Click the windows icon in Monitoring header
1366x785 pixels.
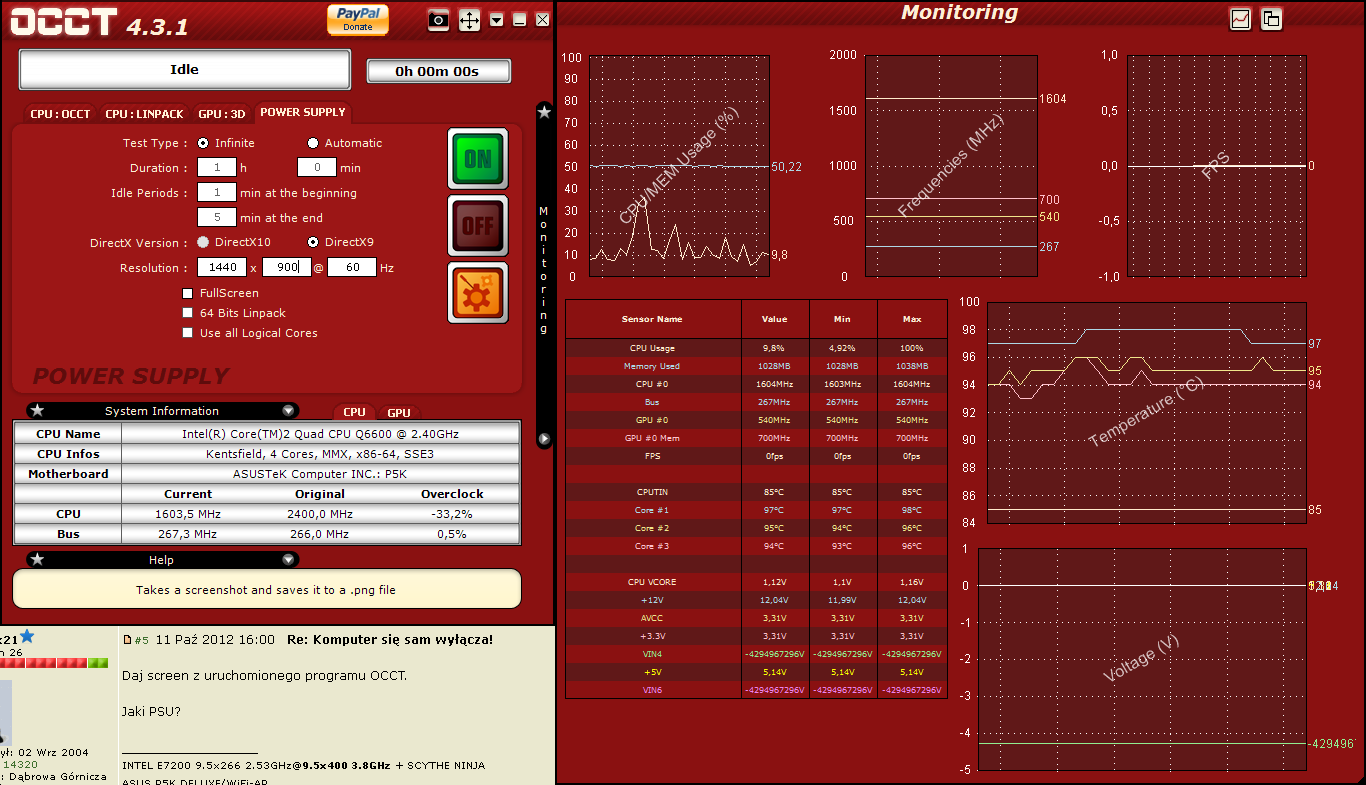pos(1271,18)
